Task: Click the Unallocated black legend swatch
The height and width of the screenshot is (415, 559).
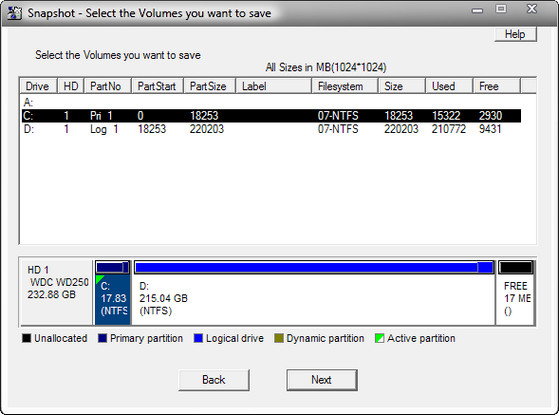Action: coord(26,338)
